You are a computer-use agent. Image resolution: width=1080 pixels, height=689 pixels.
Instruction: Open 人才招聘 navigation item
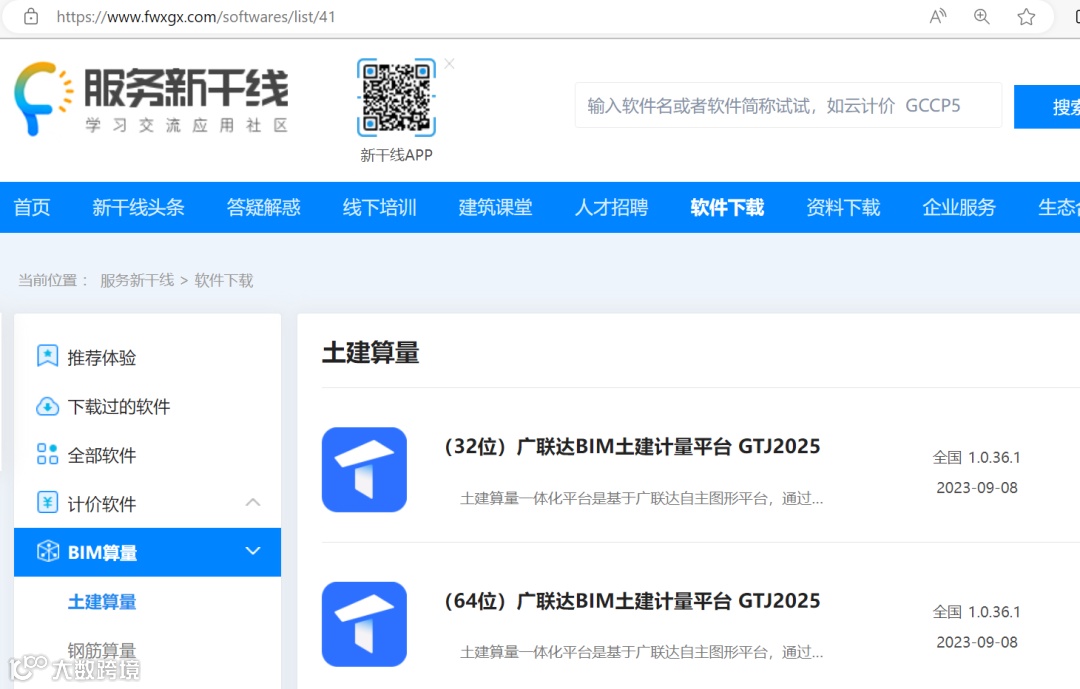tap(612, 207)
